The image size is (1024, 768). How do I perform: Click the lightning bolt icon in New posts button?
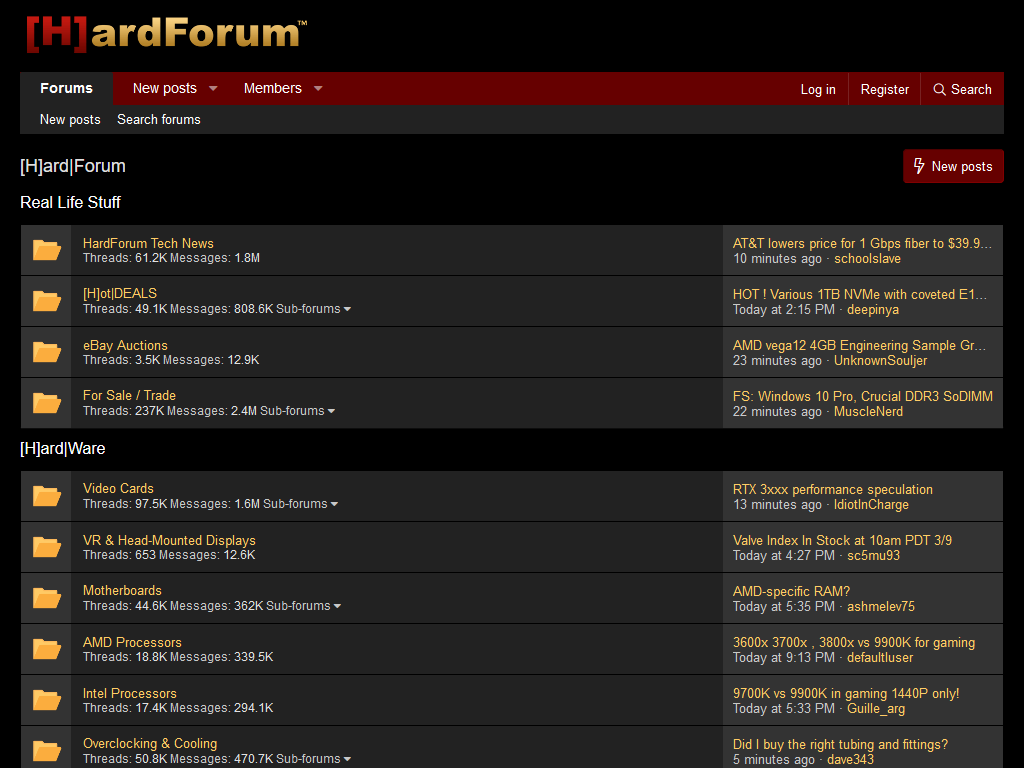point(919,166)
